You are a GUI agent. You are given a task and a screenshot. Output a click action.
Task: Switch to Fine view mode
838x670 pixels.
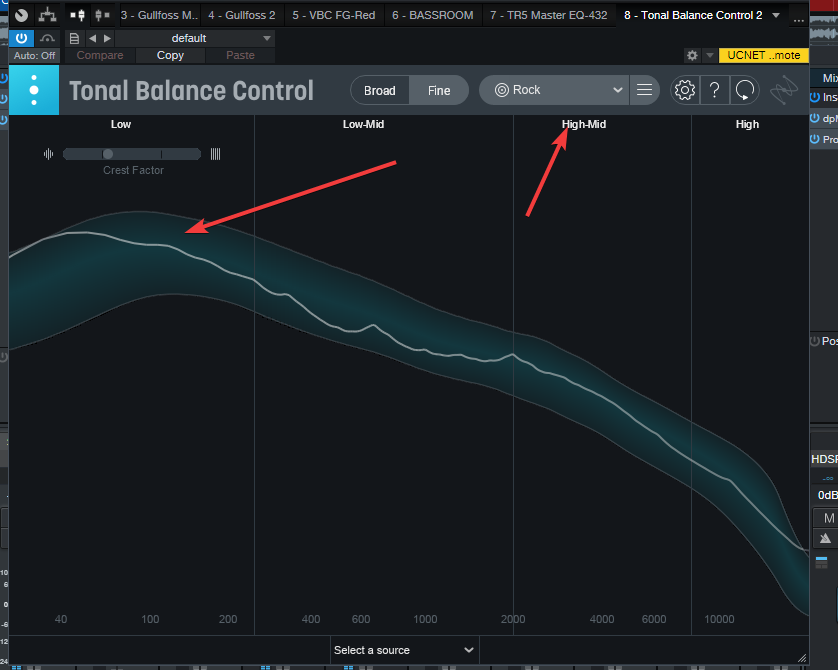click(x=439, y=90)
